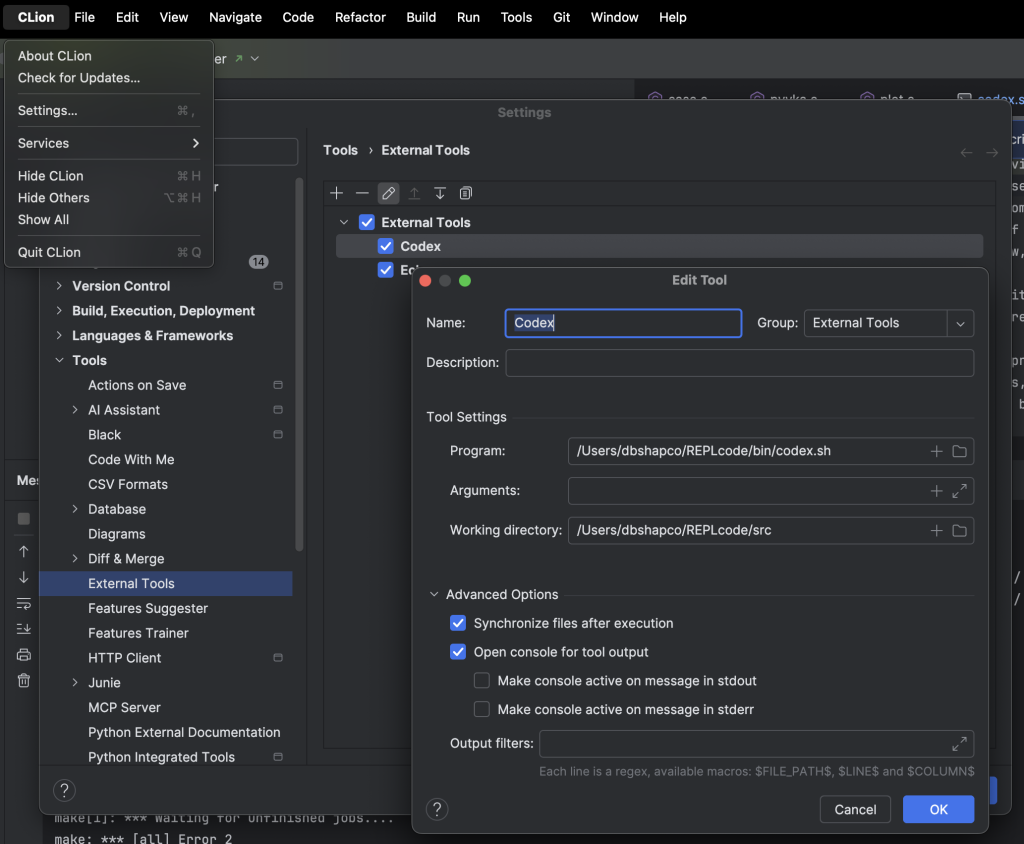1024x844 pixels.
Task: Click the move down arrow icon
Action: point(440,193)
